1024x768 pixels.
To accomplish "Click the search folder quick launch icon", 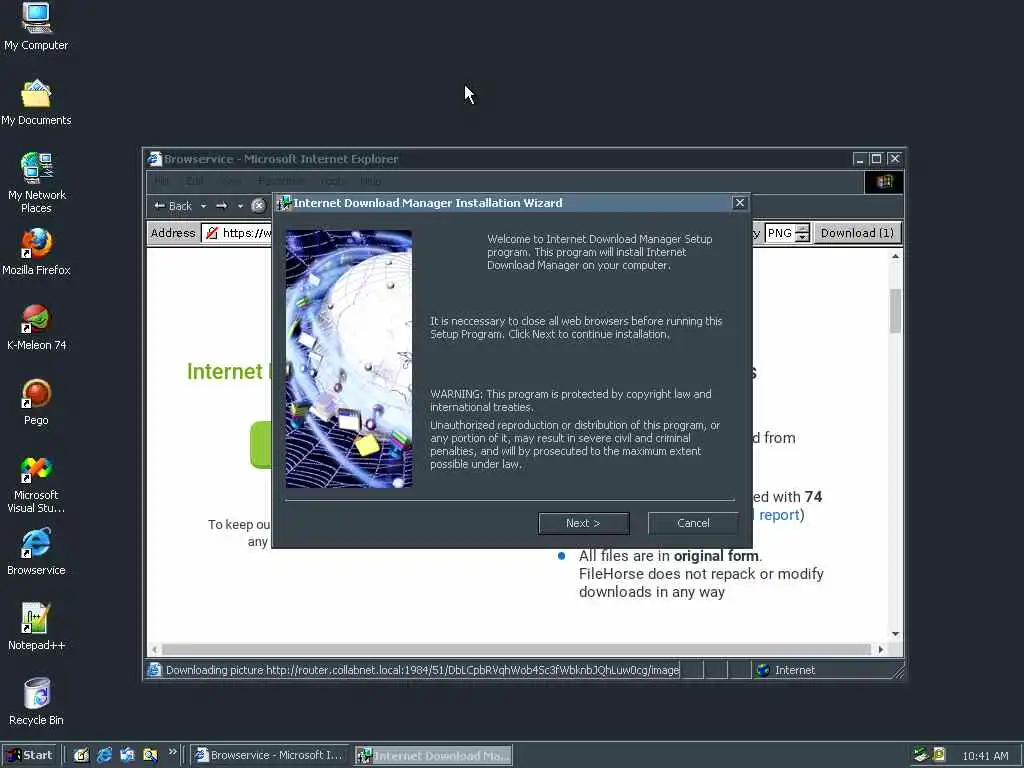I will [x=150, y=755].
